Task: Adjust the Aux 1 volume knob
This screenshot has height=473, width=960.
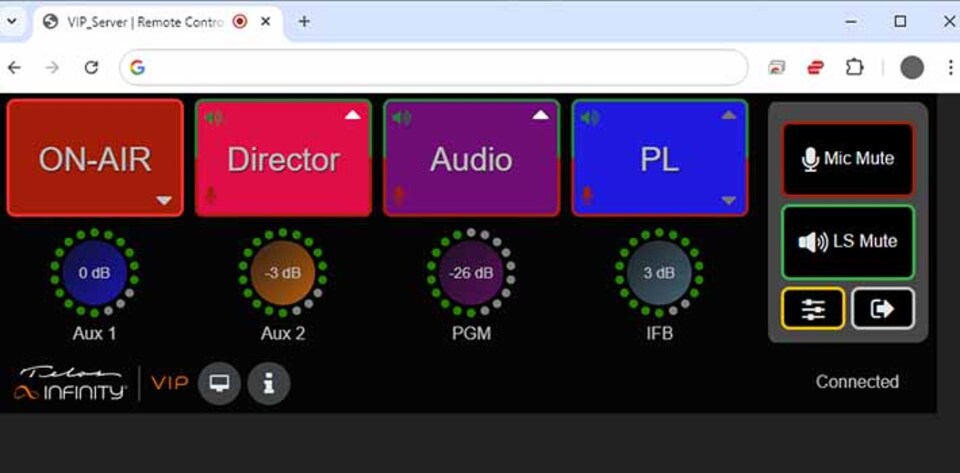Action: pyautogui.click(x=94, y=273)
